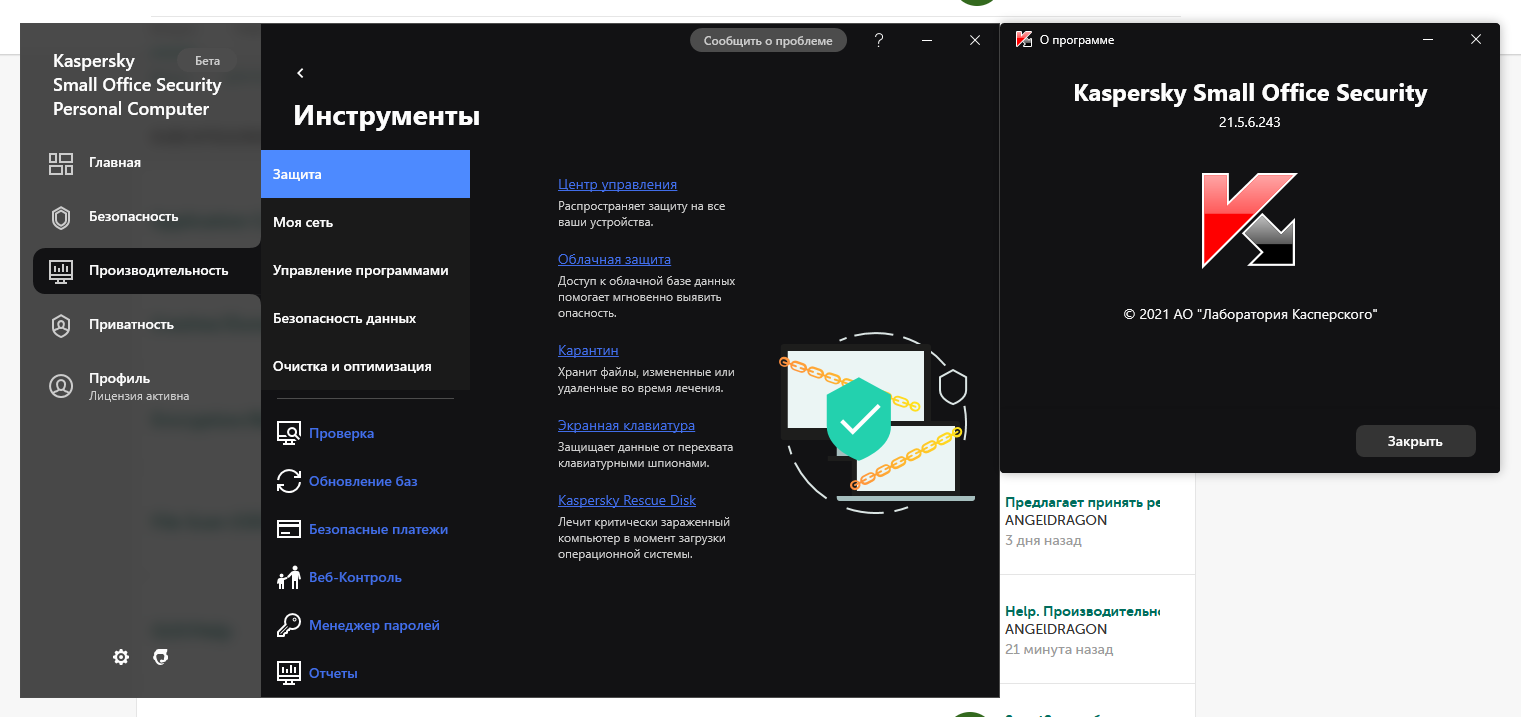
Task: Open the background post "Предлагает принять ре"
Action: [1082, 502]
